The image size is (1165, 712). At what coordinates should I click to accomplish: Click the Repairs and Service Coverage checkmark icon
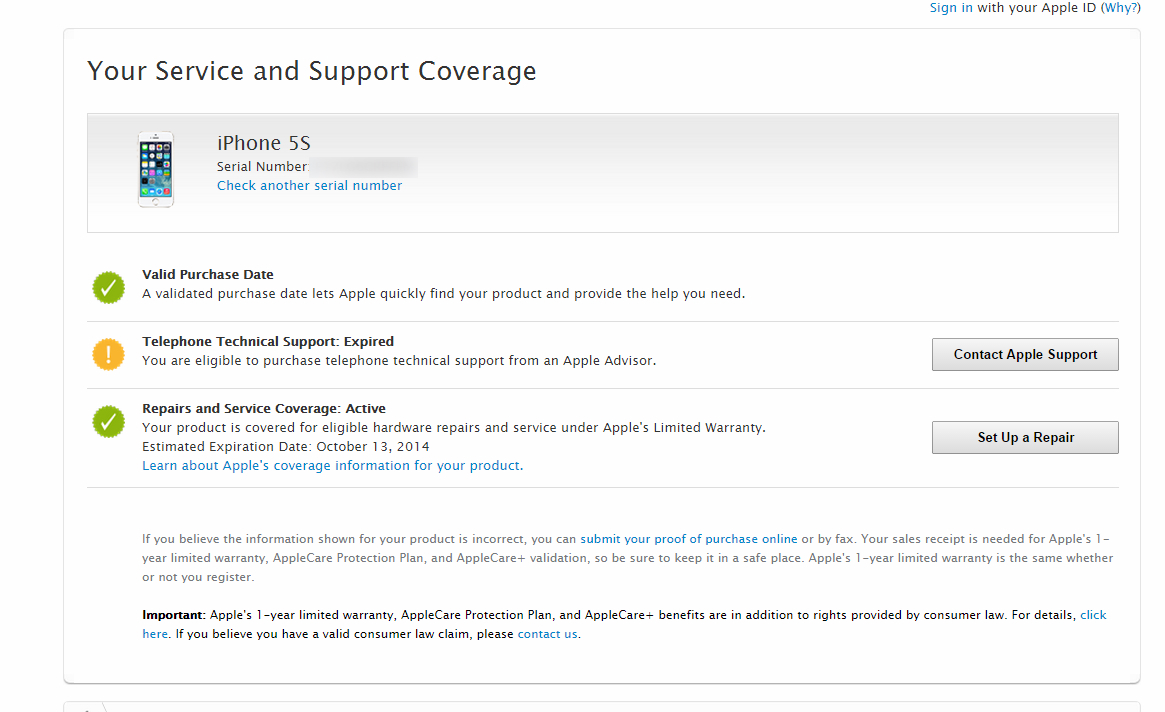pos(108,421)
